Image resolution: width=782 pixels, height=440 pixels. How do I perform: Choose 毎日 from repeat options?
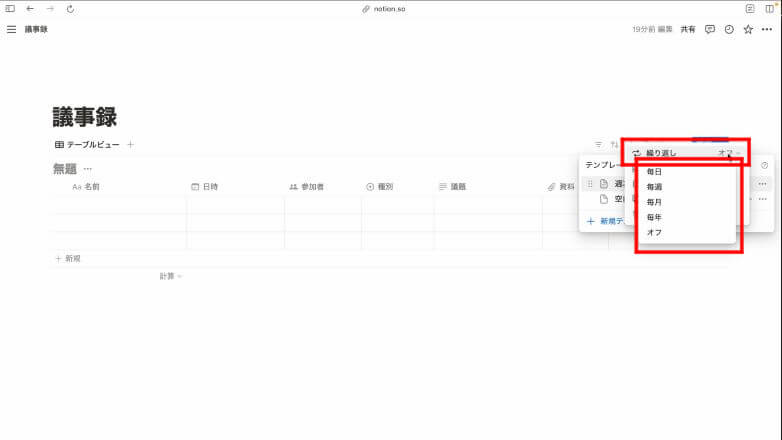coord(654,172)
